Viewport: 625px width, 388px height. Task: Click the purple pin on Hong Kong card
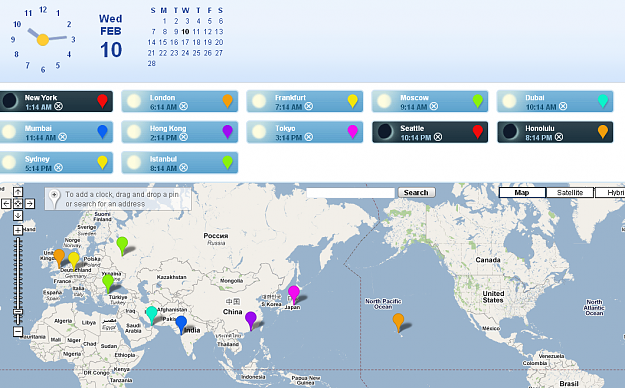point(228,132)
